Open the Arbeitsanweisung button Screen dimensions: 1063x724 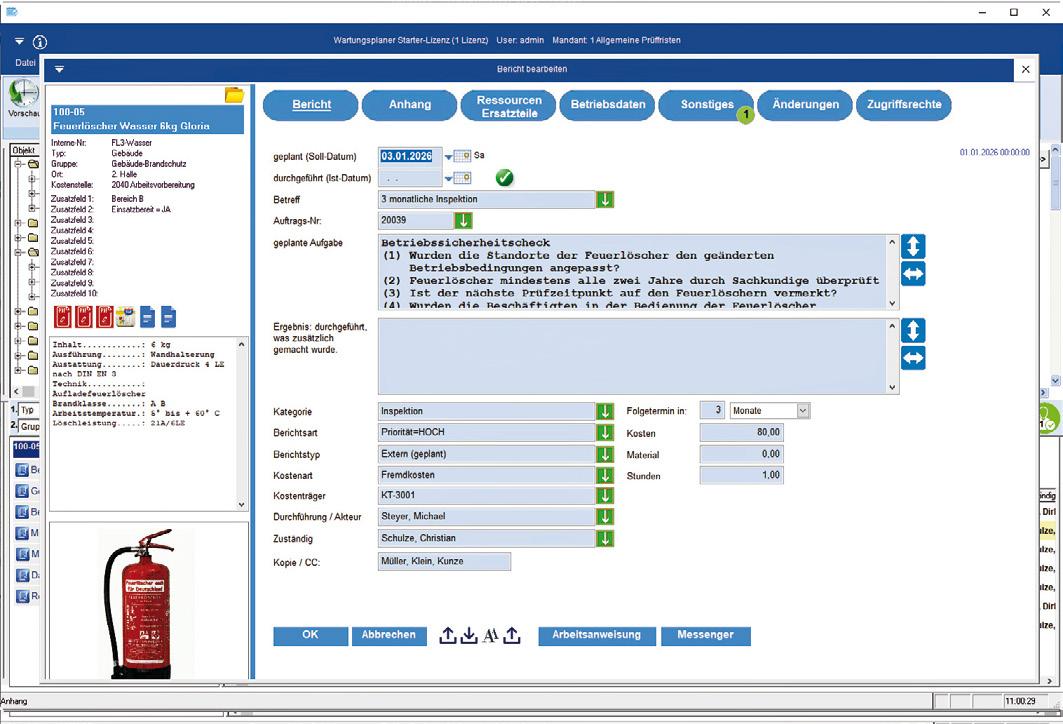[597, 635]
